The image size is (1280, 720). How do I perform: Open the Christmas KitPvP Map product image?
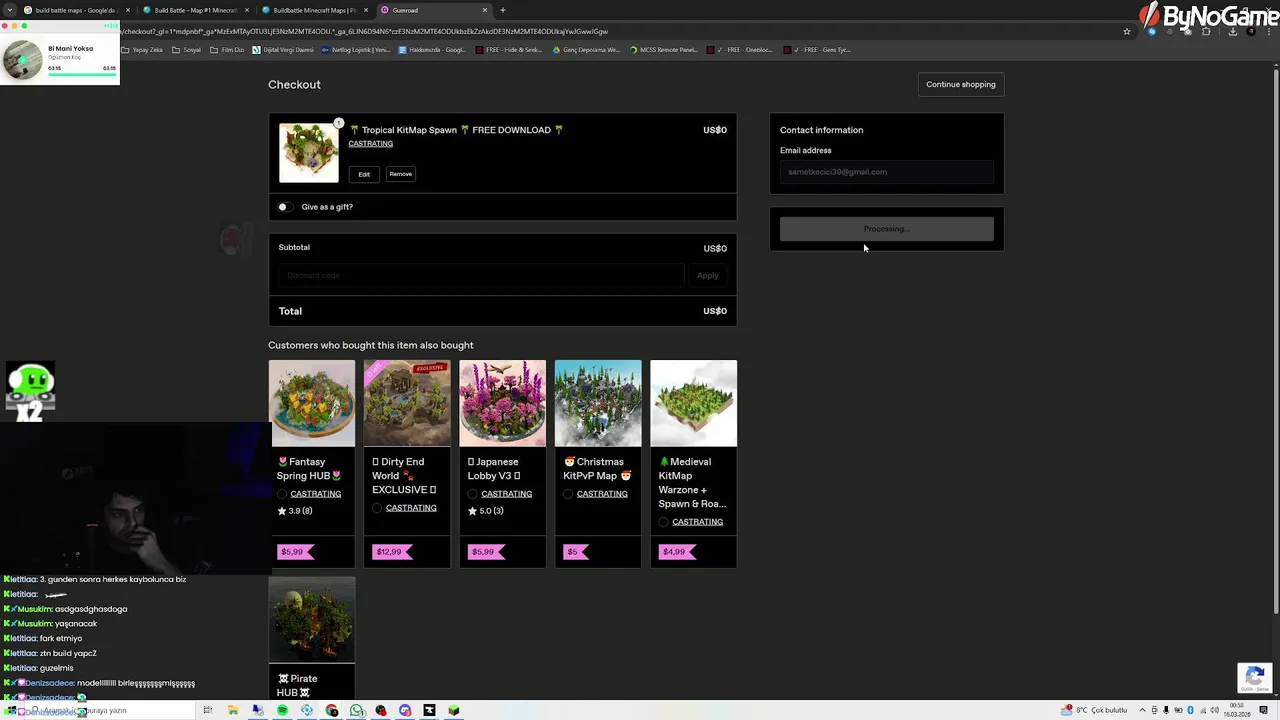pyautogui.click(x=598, y=403)
